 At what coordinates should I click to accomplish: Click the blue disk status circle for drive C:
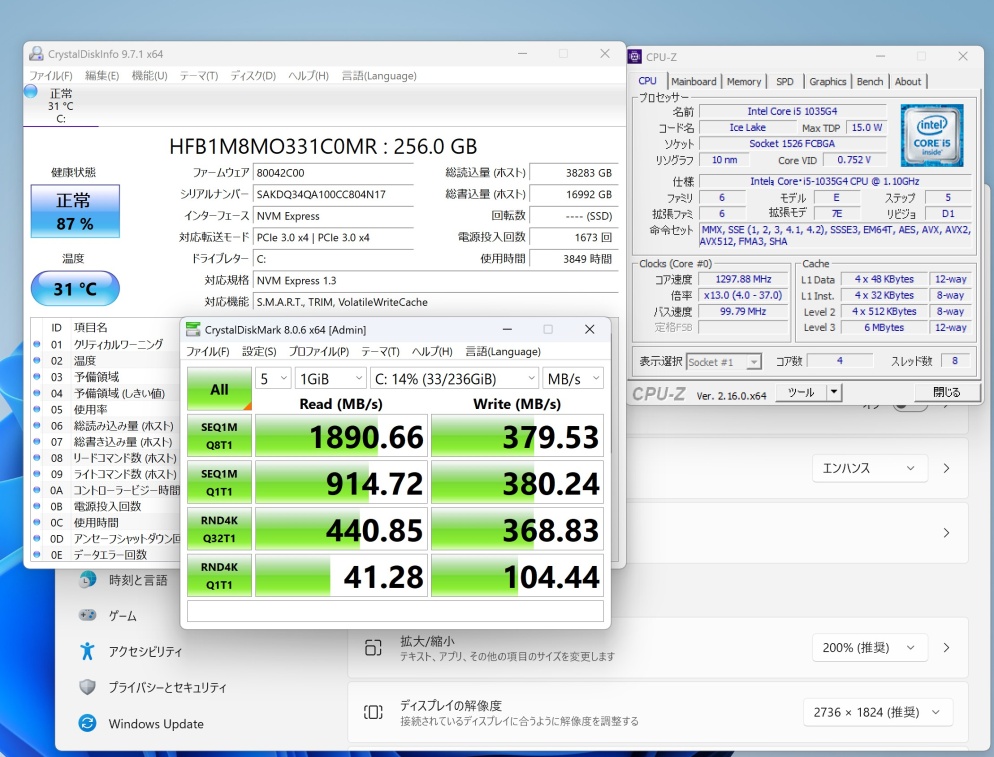(31, 92)
